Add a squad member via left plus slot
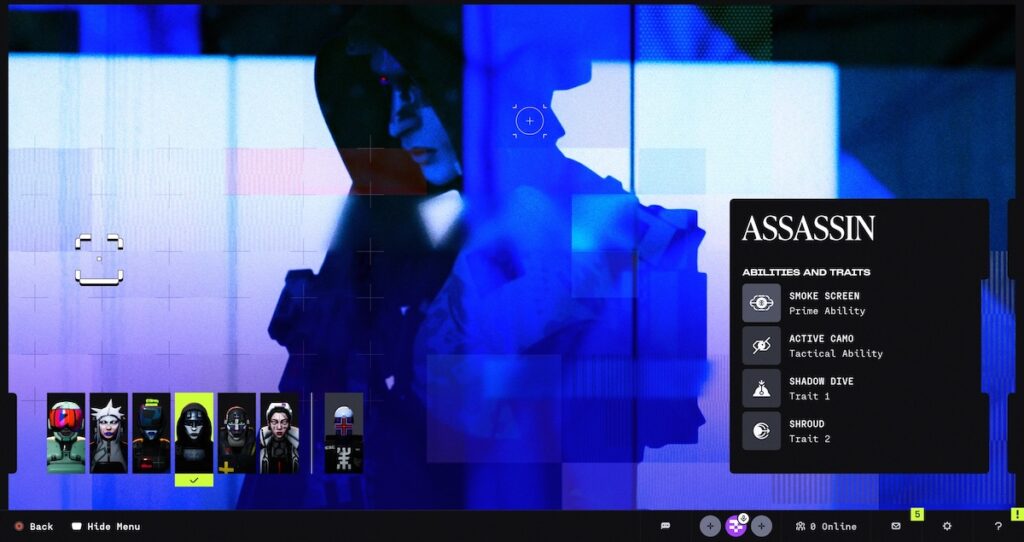Screen dimensions: 1024x542 (x=711, y=526)
